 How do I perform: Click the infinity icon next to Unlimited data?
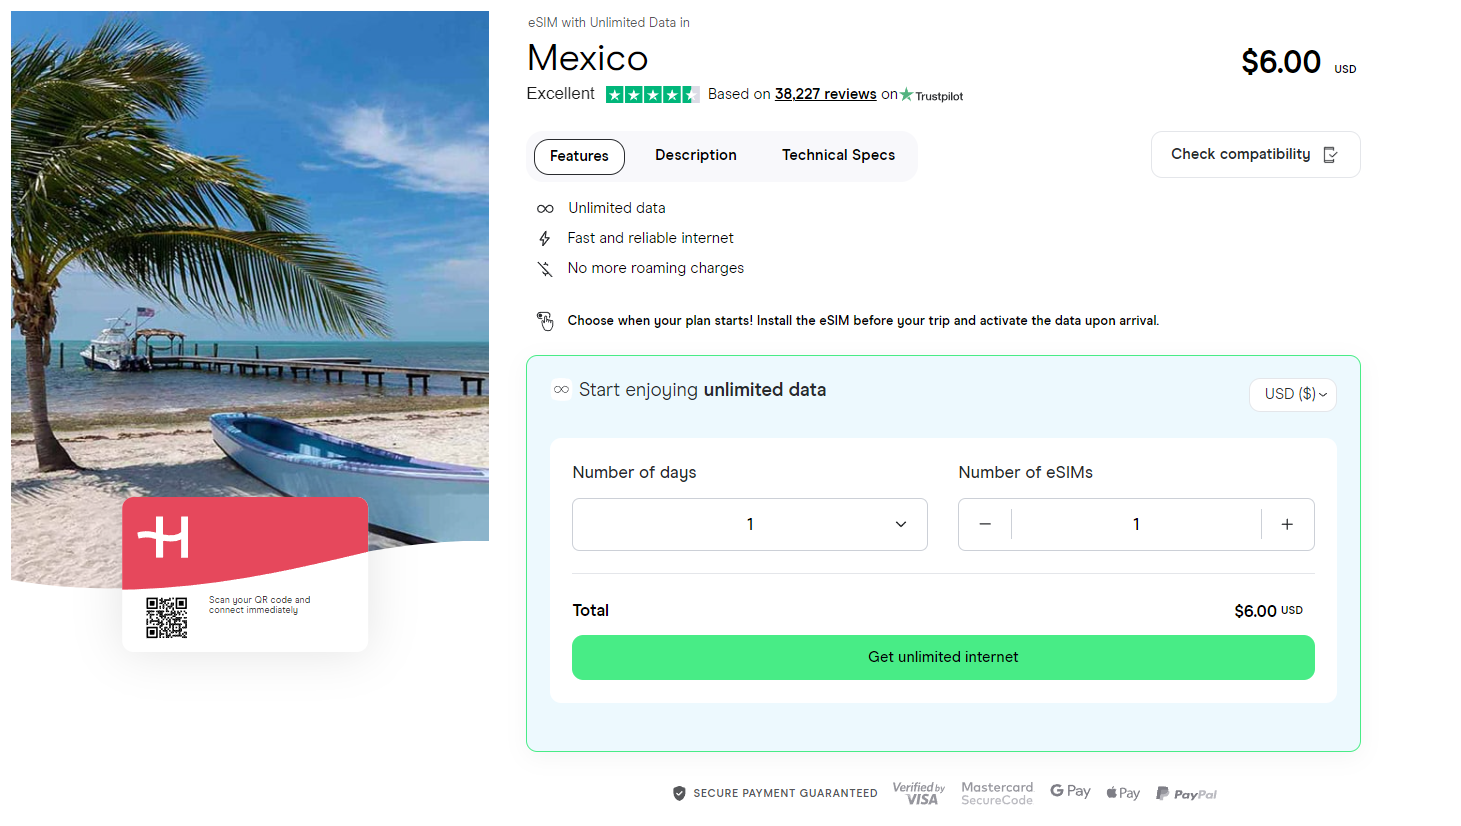tap(546, 208)
